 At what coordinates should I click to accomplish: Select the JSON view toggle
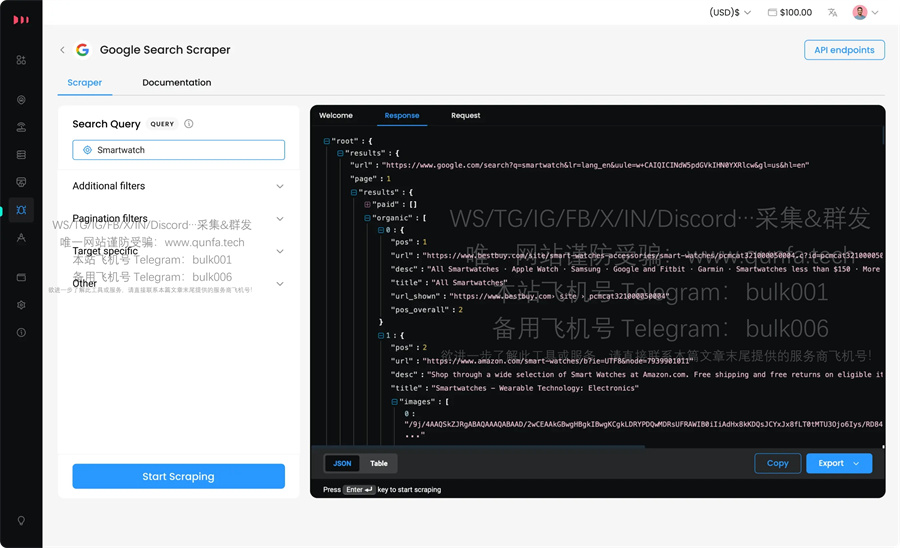point(342,464)
